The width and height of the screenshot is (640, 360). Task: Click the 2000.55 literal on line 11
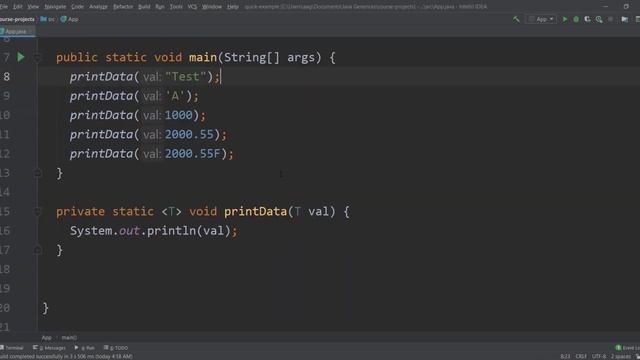click(189, 134)
